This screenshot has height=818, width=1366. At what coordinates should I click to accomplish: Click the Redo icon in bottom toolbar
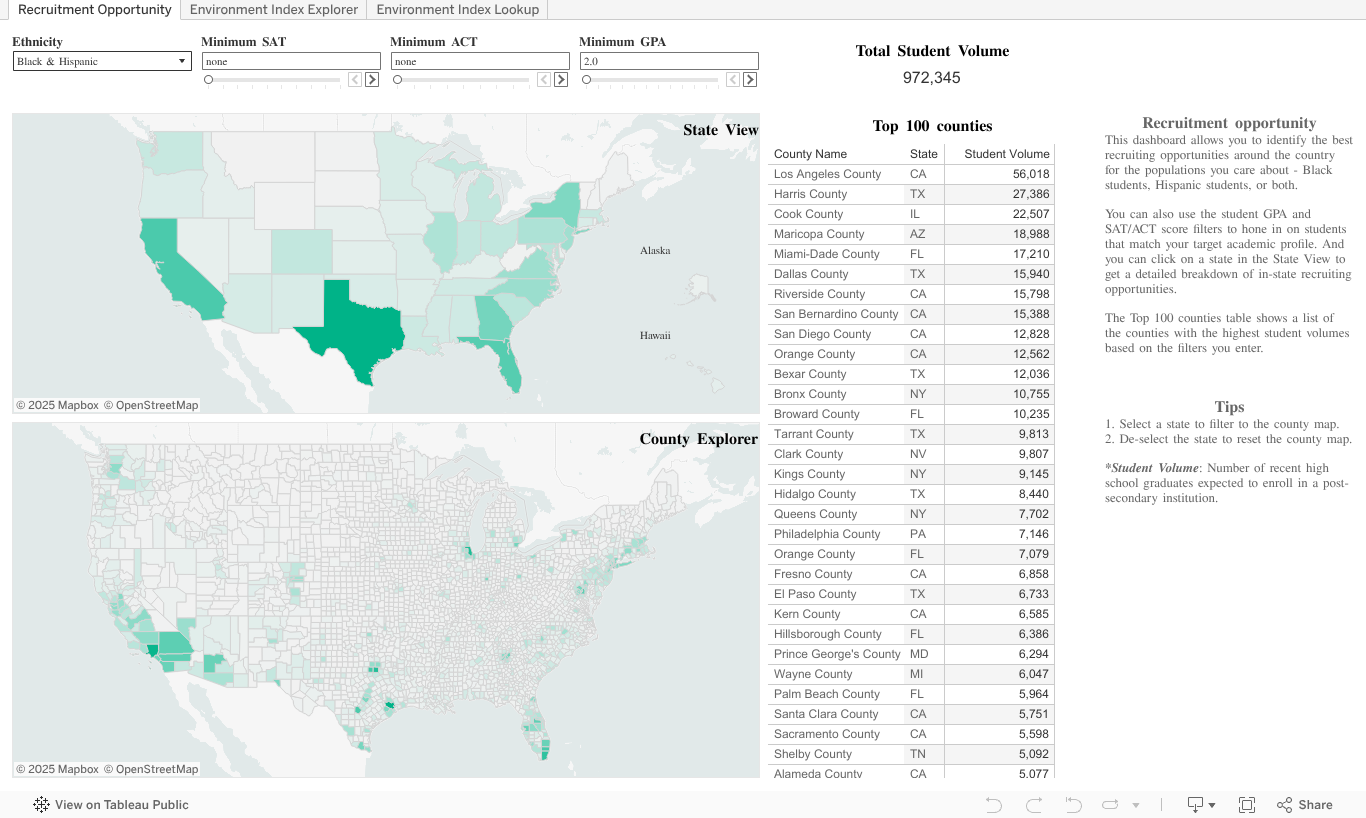click(1034, 805)
